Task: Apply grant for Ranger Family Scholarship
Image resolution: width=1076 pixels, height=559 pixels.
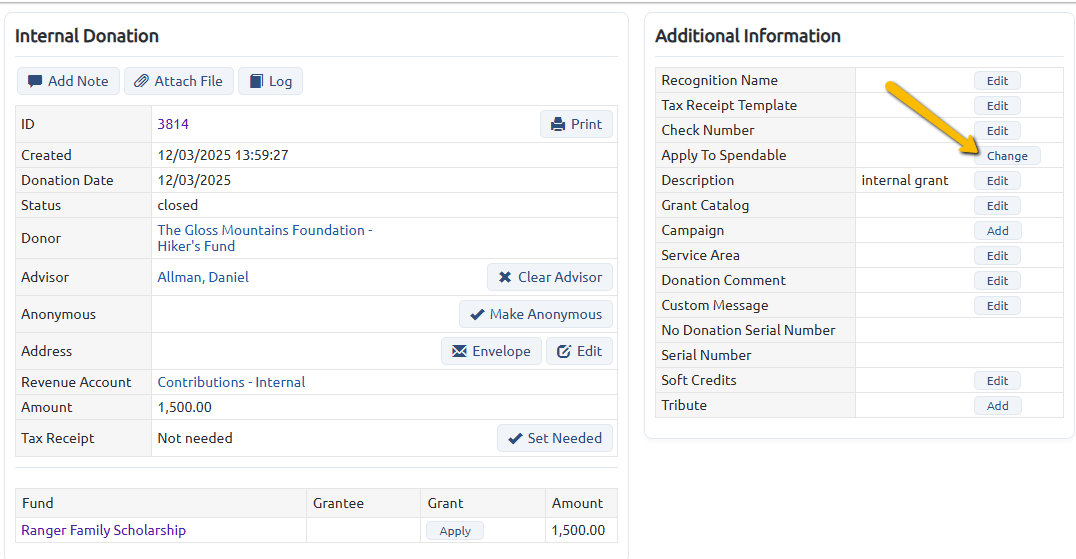Action: point(455,531)
